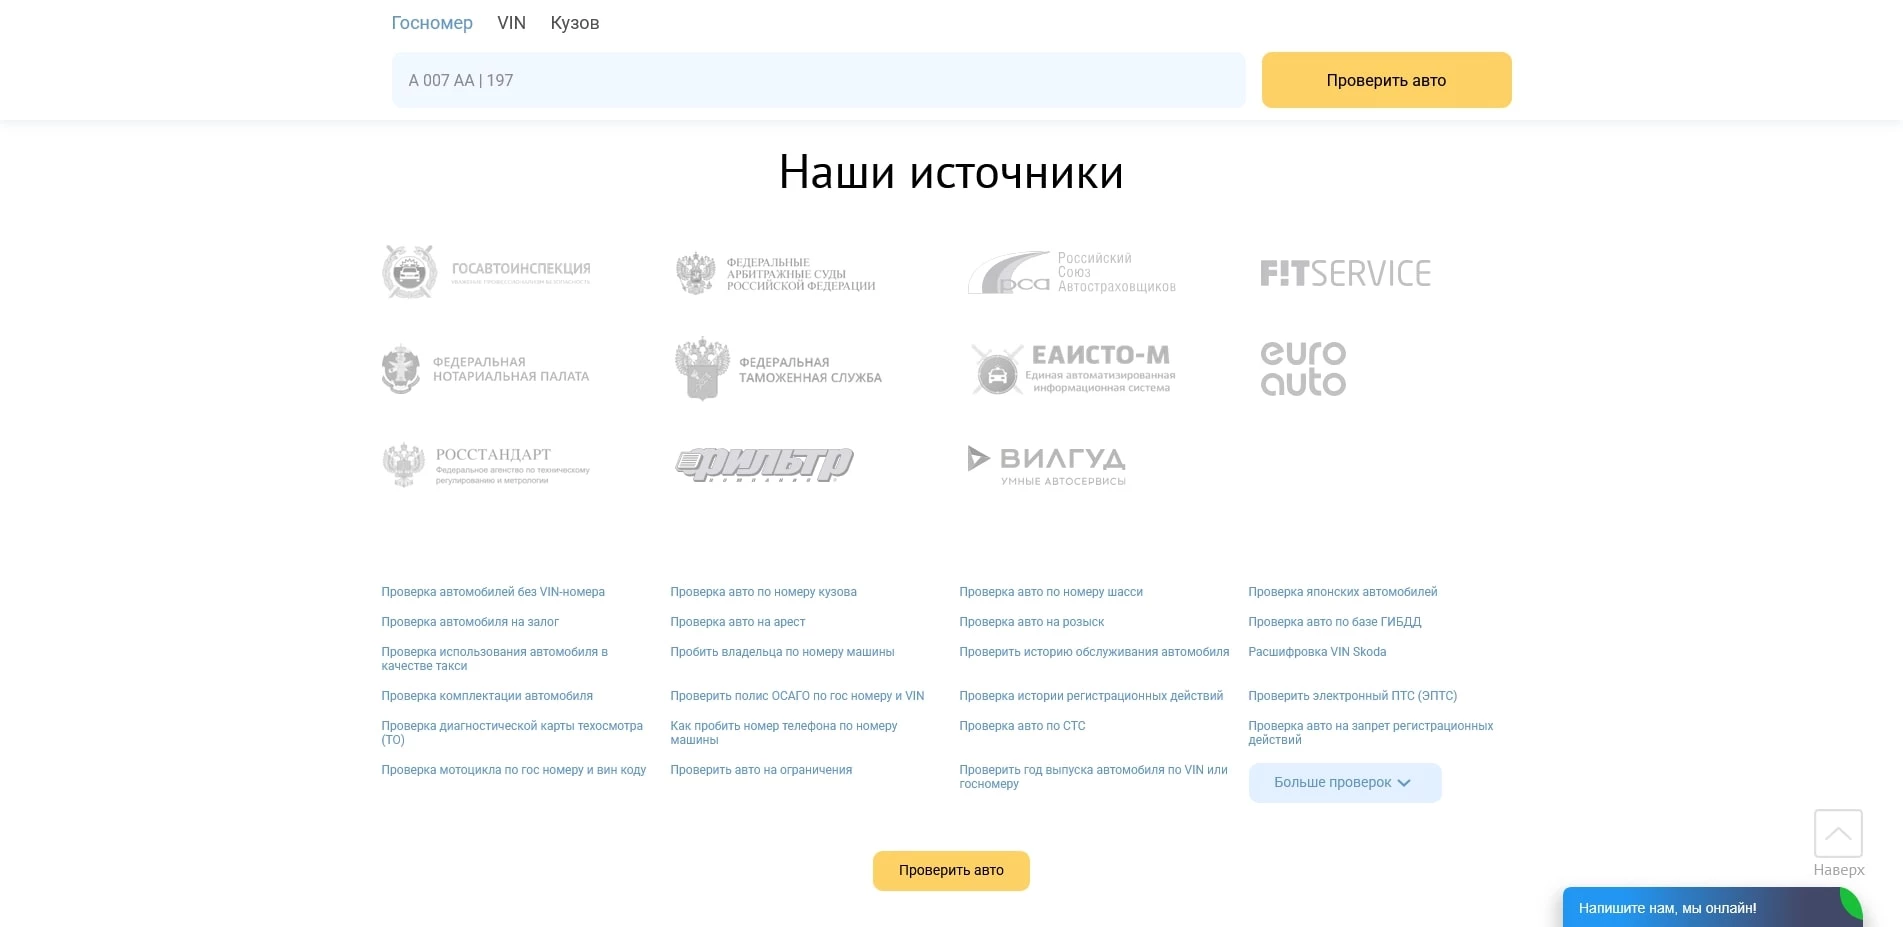Click the Вилгуд умные автосервисы logo
Image resolution: width=1903 pixels, height=927 pixels.
pyautogui.click(x=1046, y=463)
